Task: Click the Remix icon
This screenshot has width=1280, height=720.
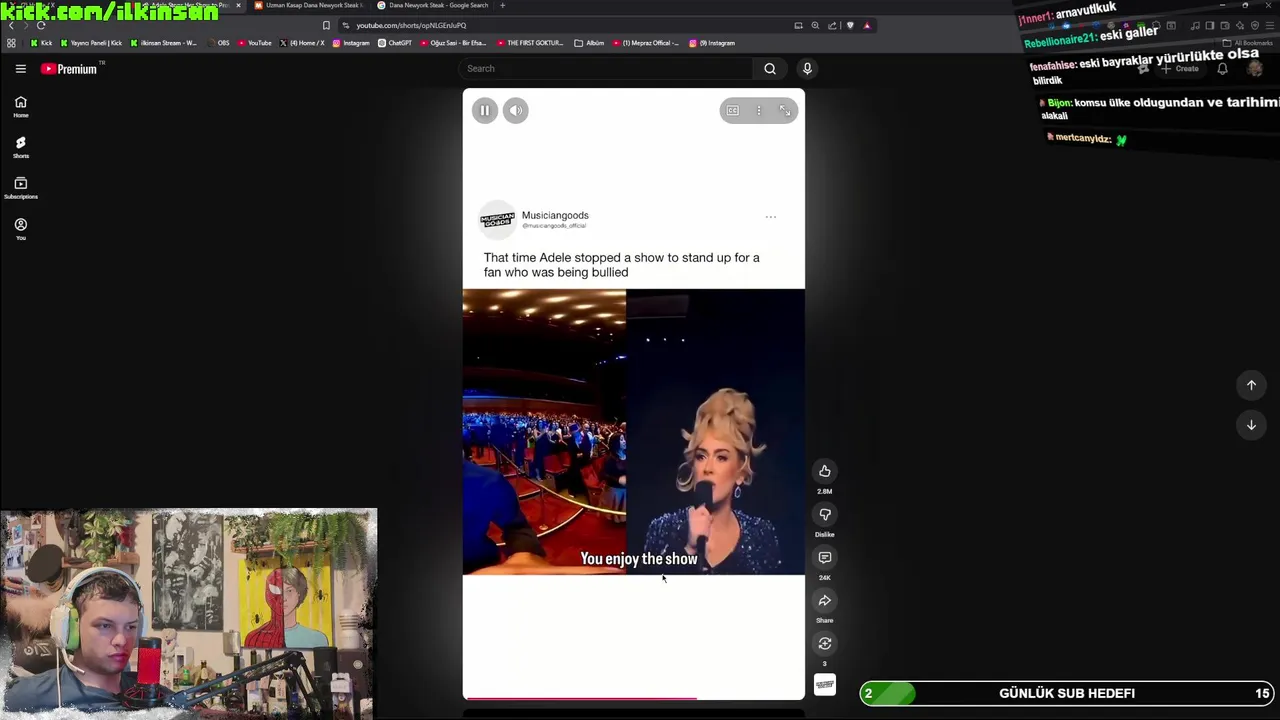Action: (825, 643)
